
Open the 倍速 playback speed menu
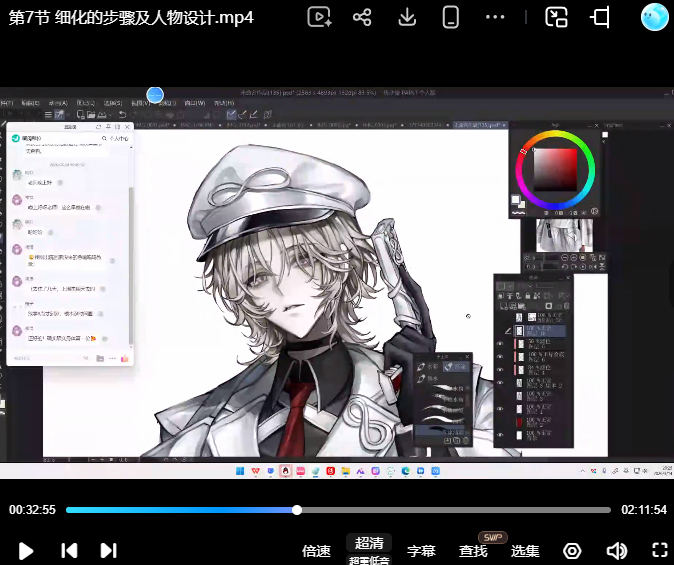(316, 551)
